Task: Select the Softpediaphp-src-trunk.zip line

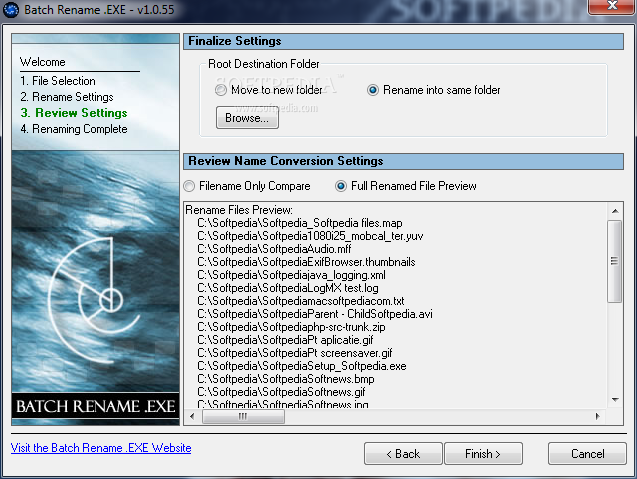Action: (x=291, y=327)
